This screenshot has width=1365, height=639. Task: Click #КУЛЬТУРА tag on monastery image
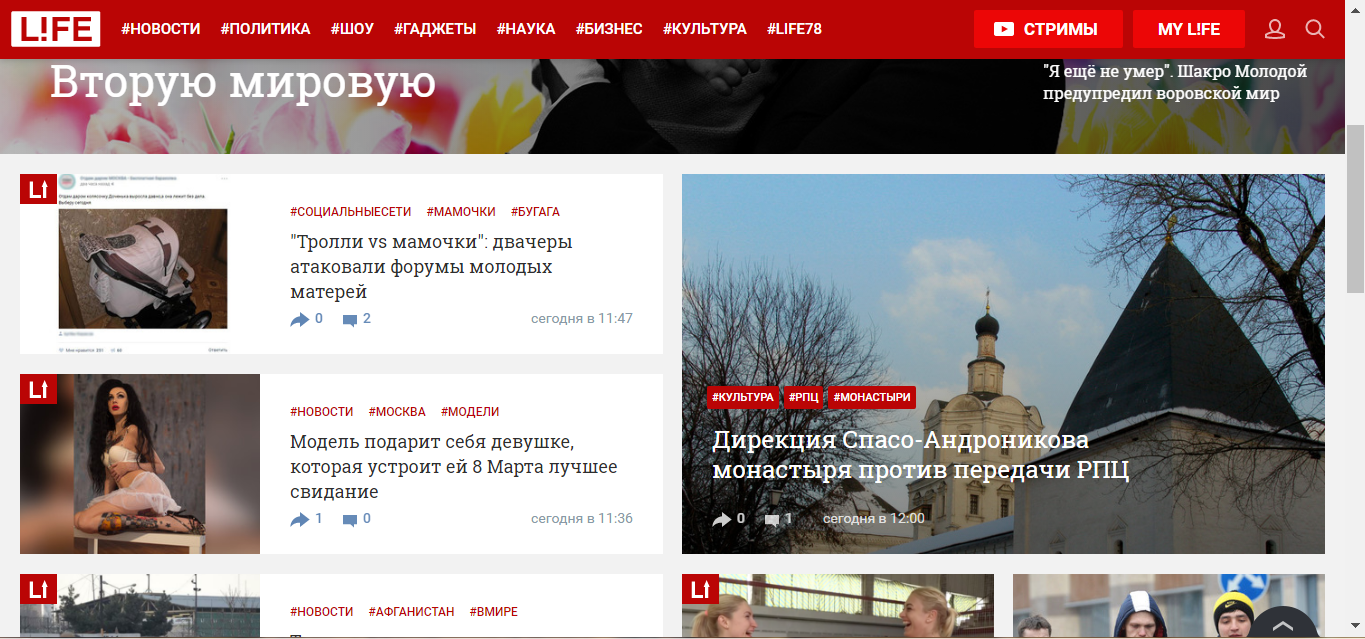[x=743, y=397]
